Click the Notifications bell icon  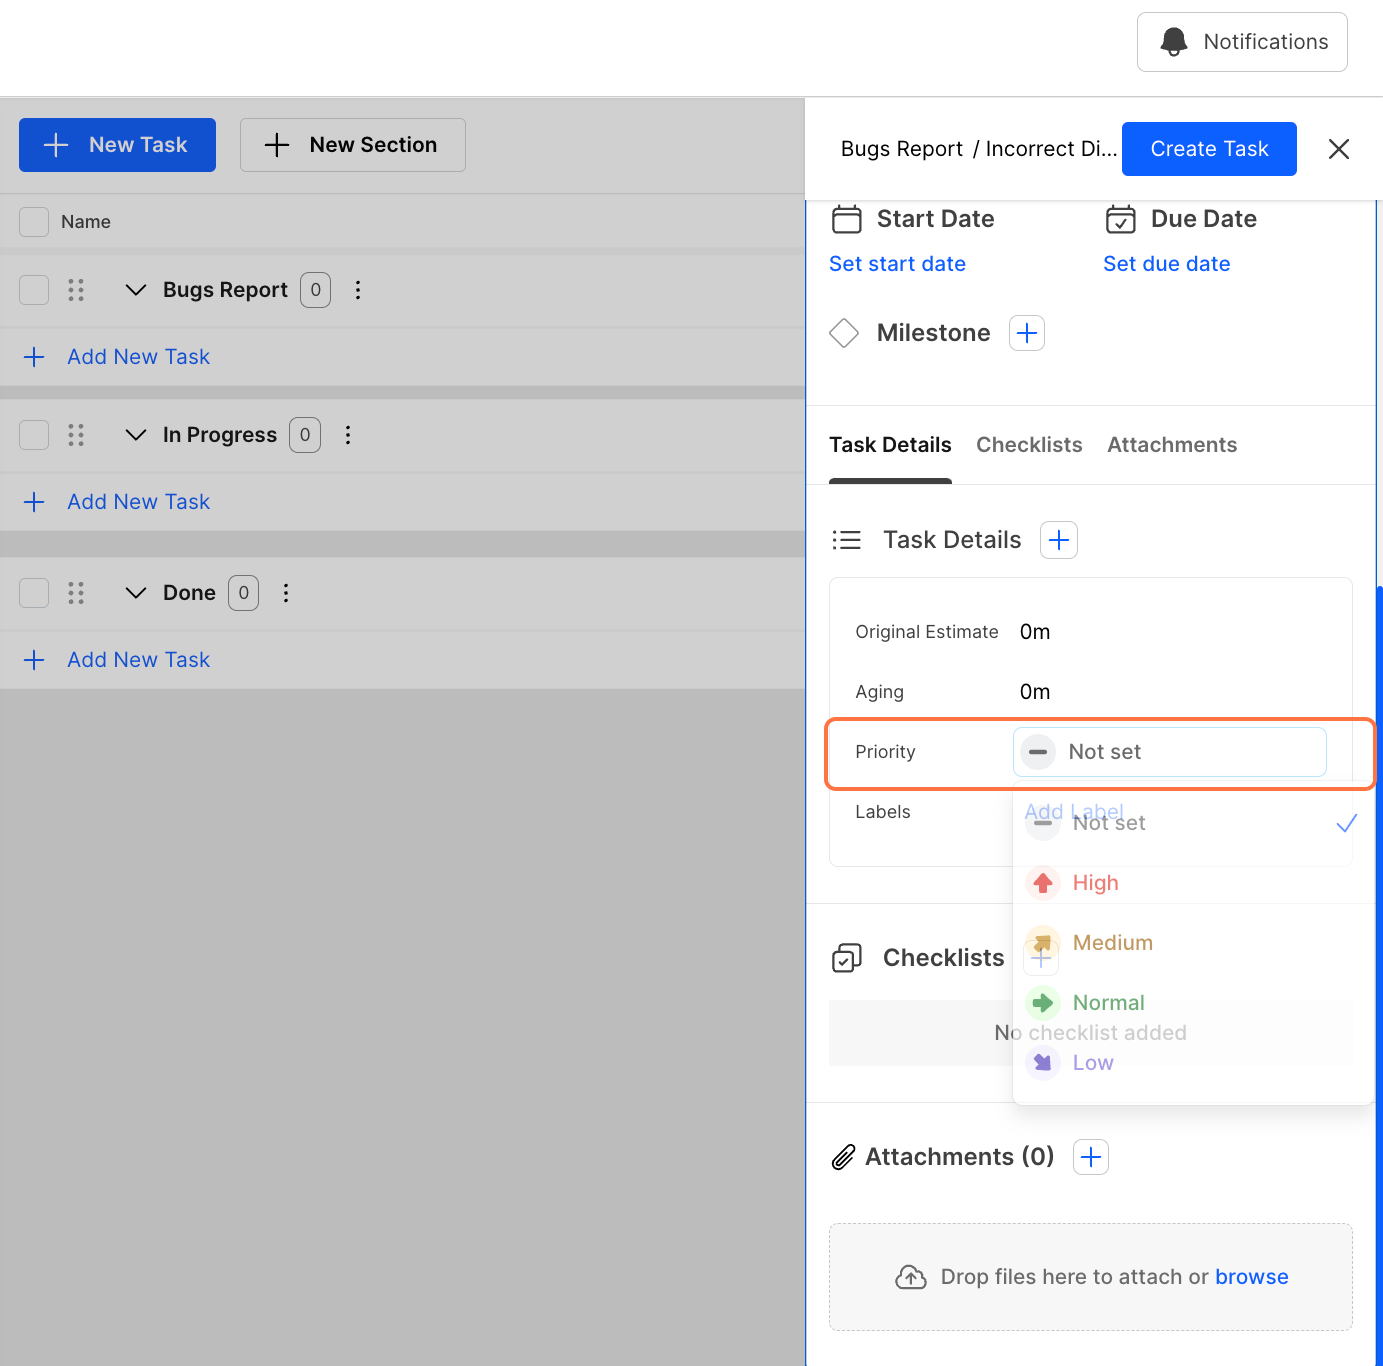click(1174, 42)
